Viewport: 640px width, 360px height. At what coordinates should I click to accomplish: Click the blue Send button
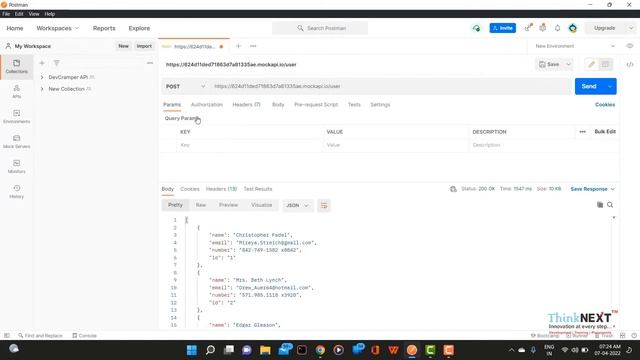589,86
